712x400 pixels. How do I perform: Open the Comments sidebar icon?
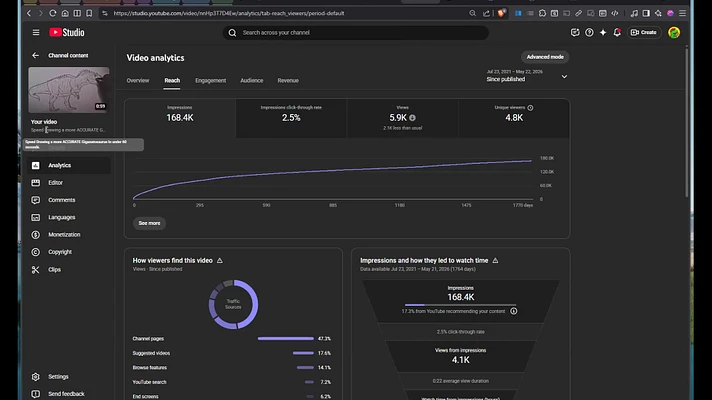click(35, 200)
